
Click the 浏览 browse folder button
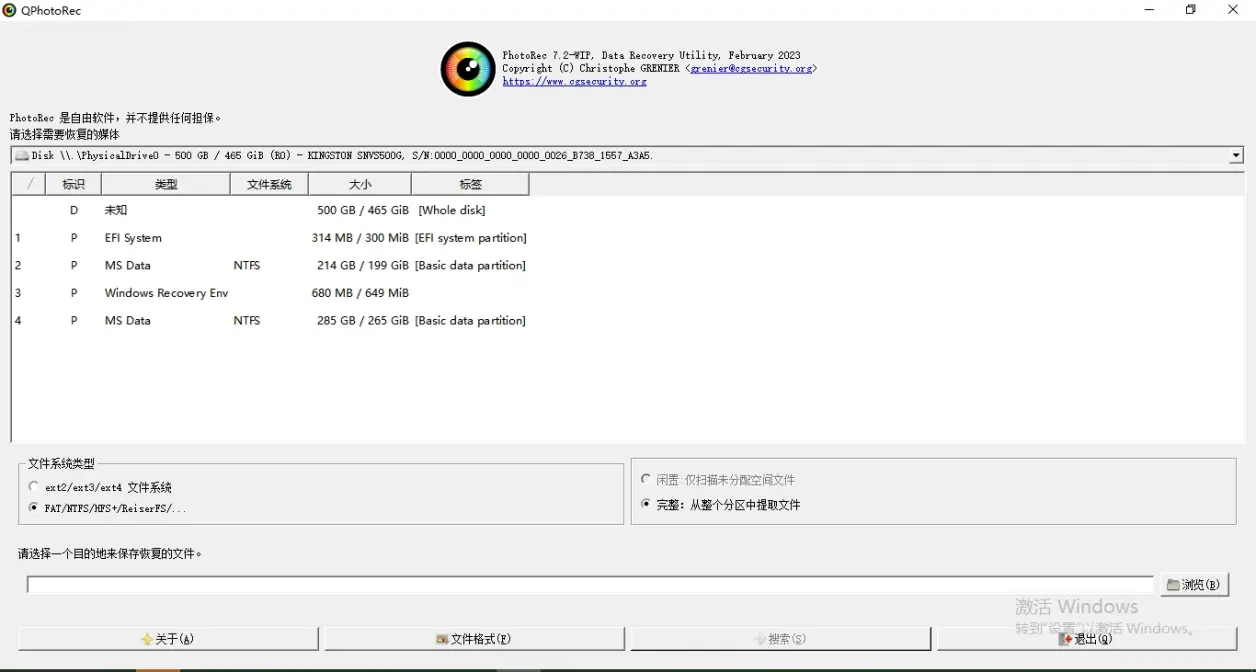[x=1194, y=585]
